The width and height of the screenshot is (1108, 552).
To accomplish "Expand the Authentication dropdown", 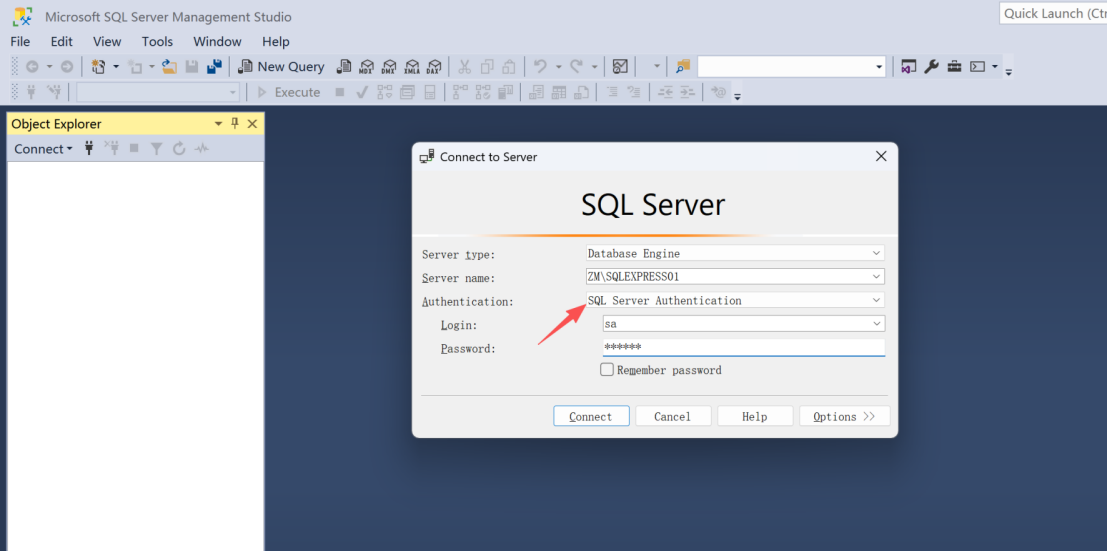I will [x=876, y=300].
